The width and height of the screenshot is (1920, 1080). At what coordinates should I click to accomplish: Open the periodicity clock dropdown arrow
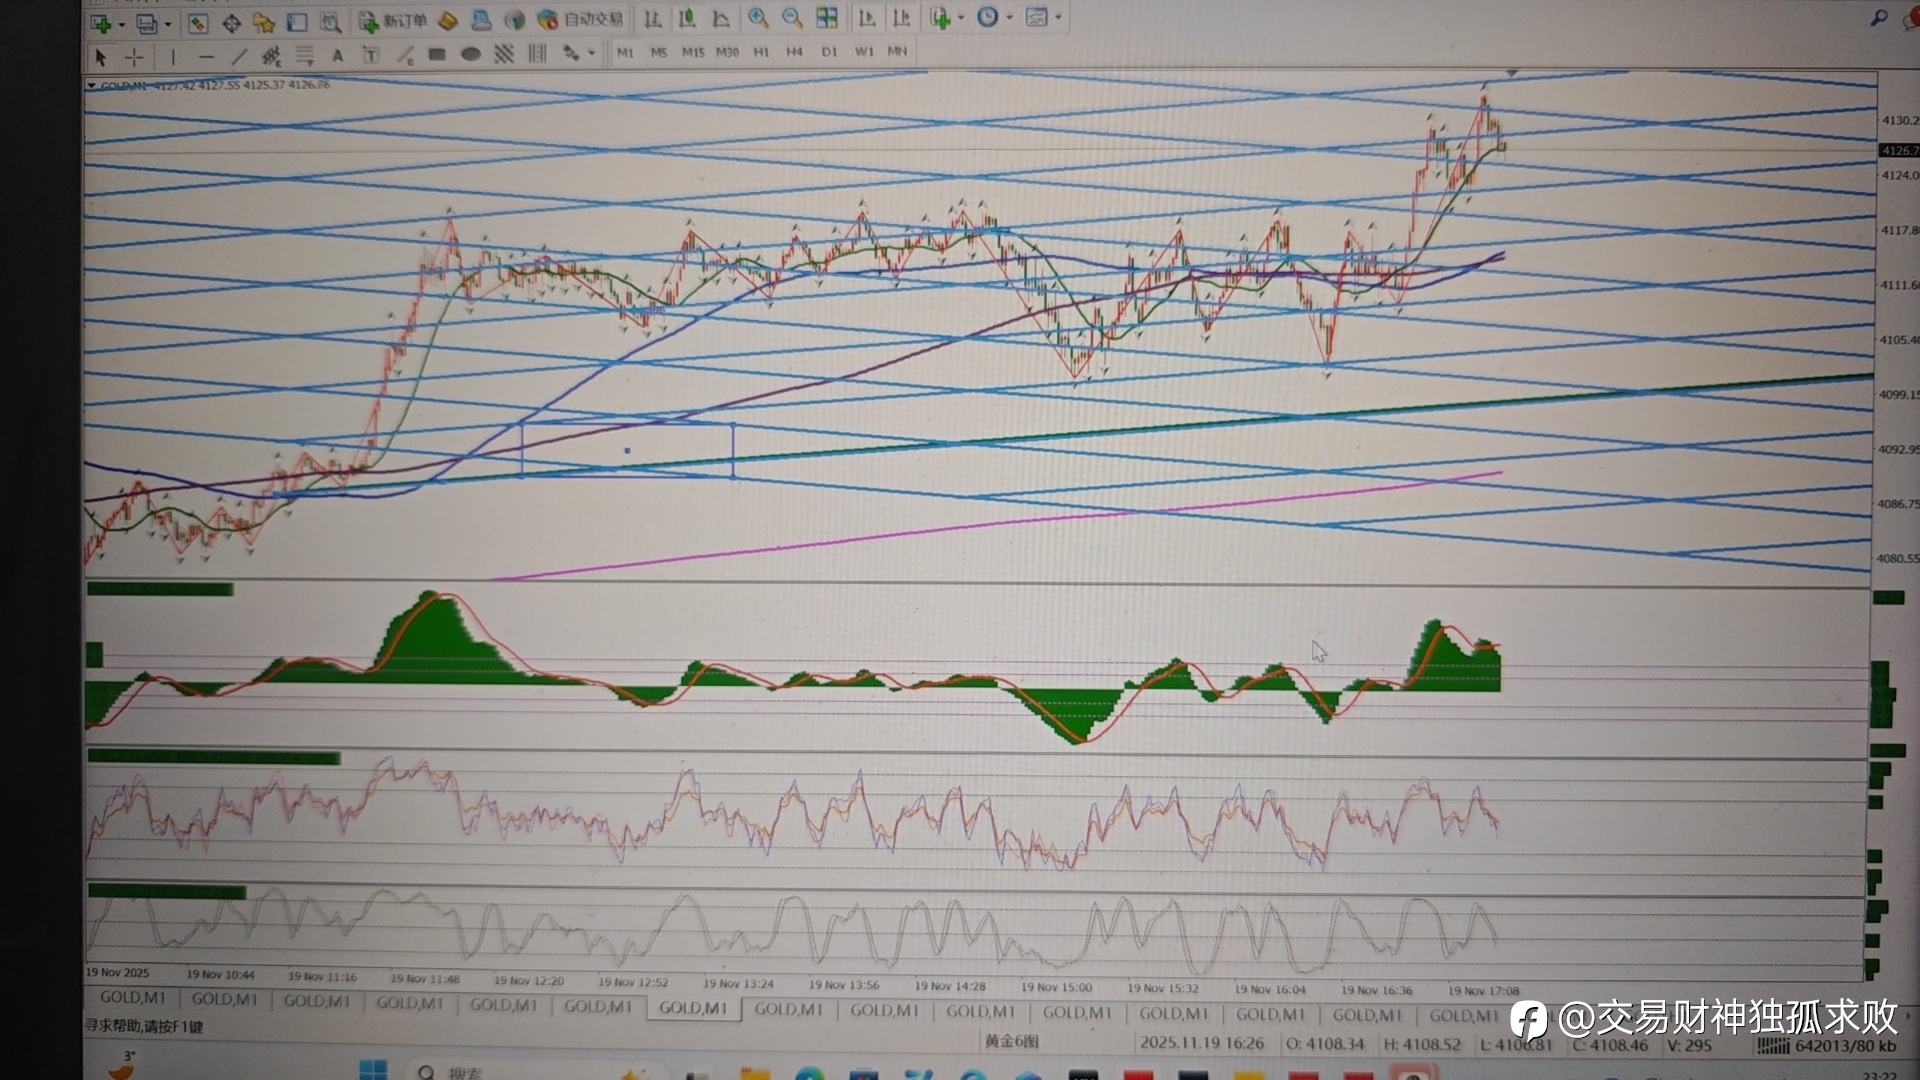point(1009,18)
